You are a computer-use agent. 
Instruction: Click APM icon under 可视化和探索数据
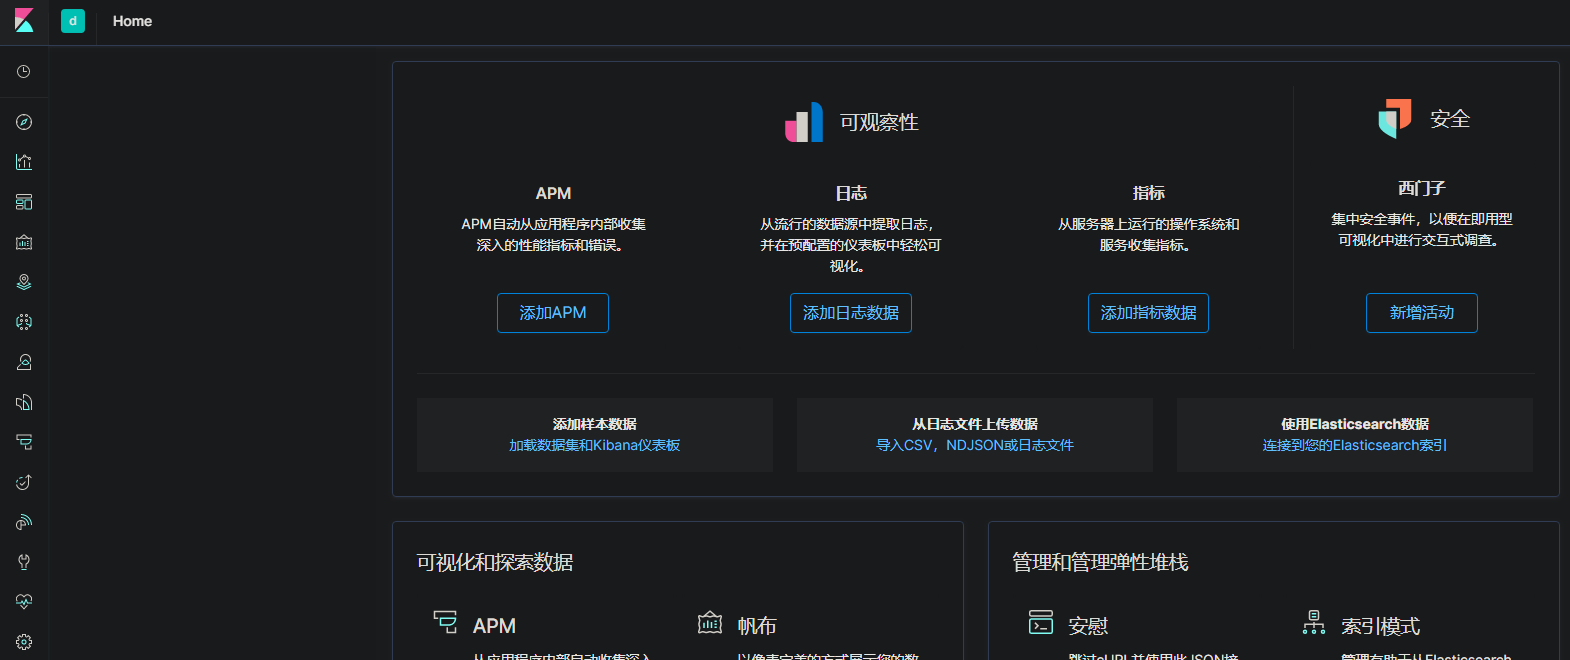click(x=445, y=622)
